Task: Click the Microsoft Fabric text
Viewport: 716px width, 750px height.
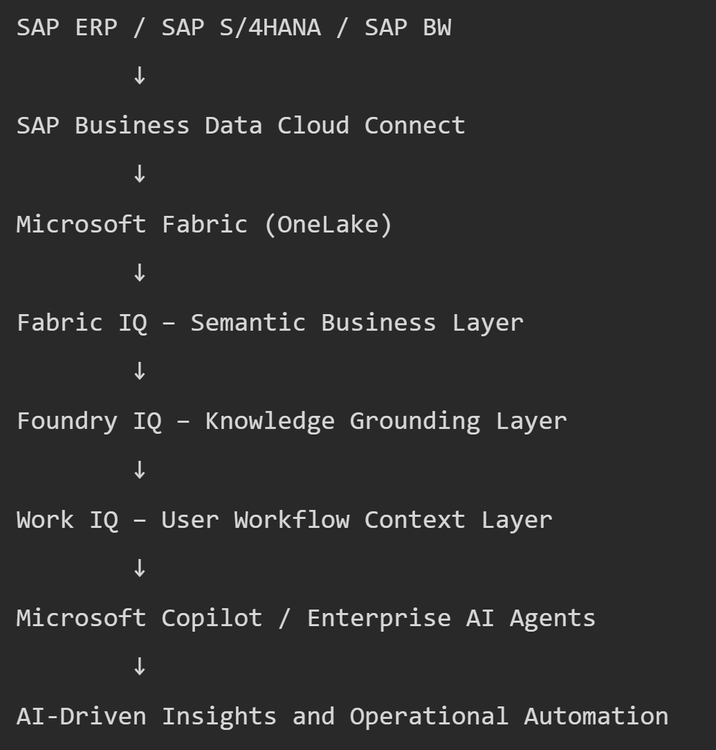Action: click(132, 224)
